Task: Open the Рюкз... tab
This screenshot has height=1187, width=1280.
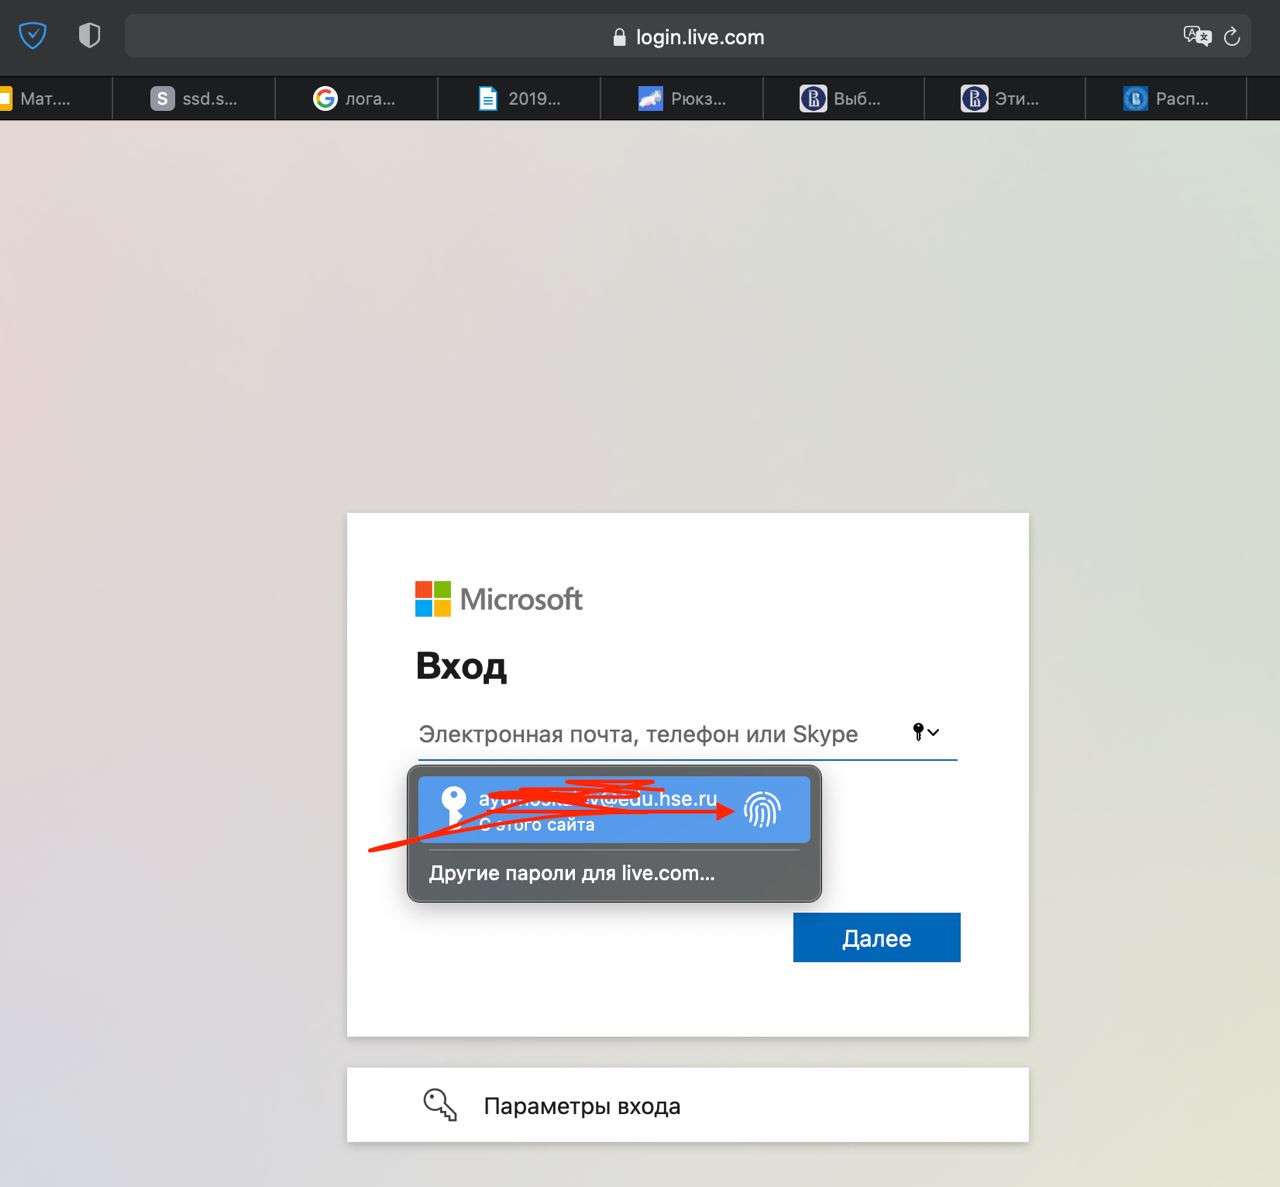Action: (681, 99)
